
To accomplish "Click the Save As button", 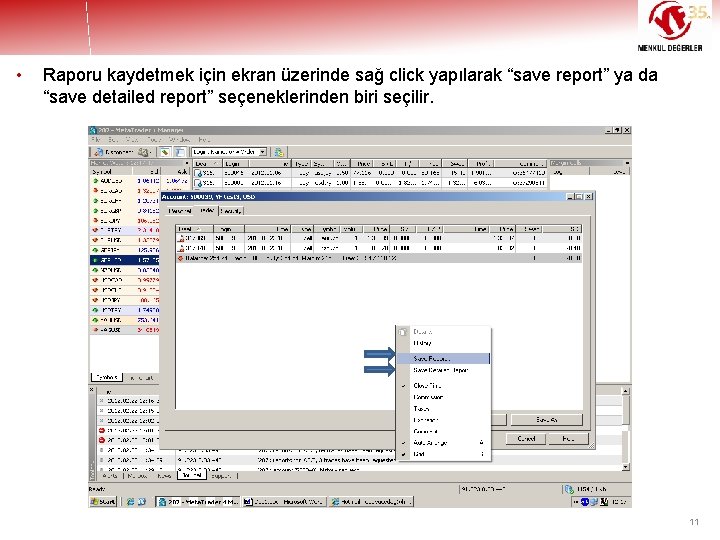I will click(x=546, y=420).
